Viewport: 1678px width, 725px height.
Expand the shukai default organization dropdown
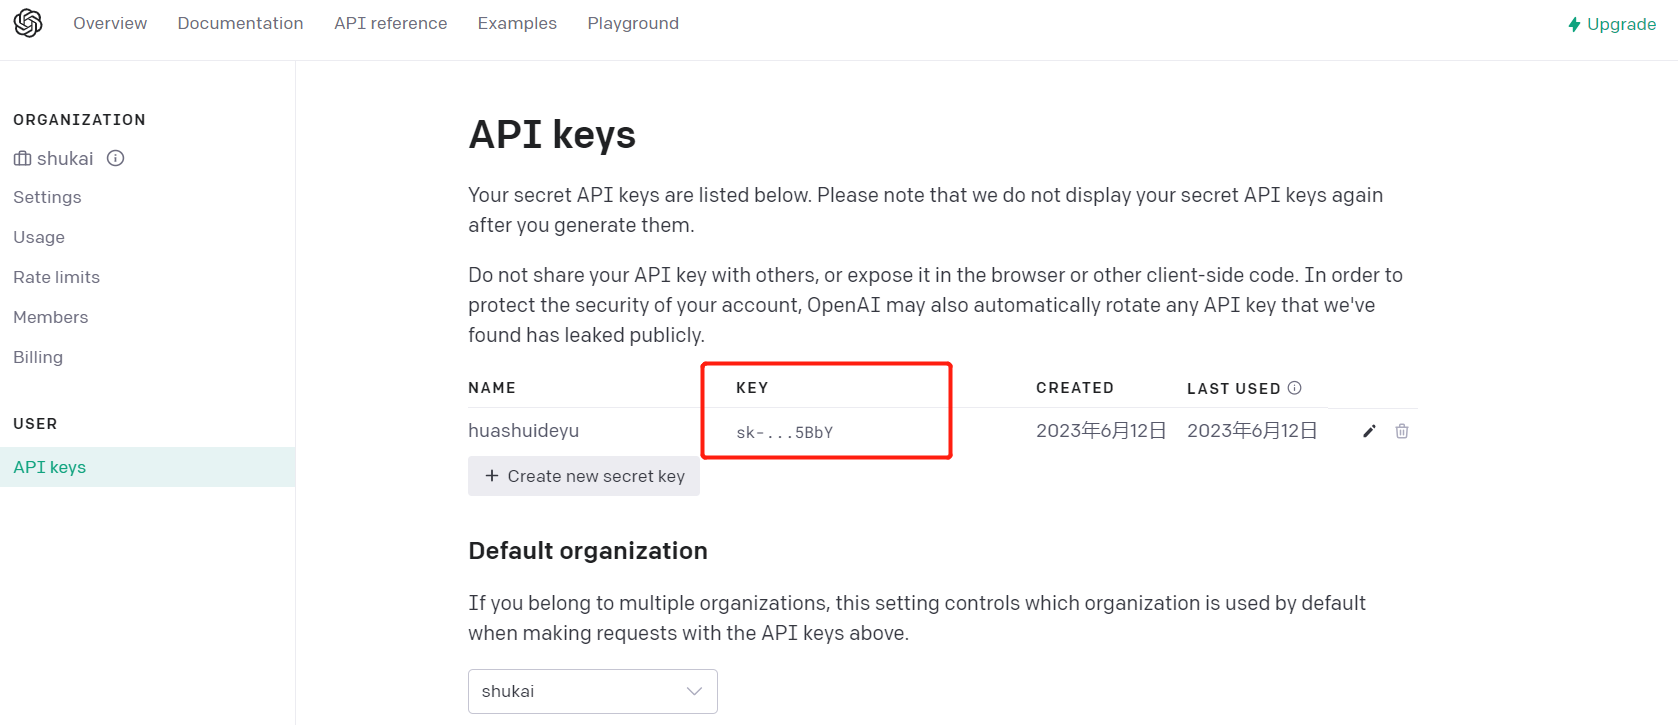[593, 691]
